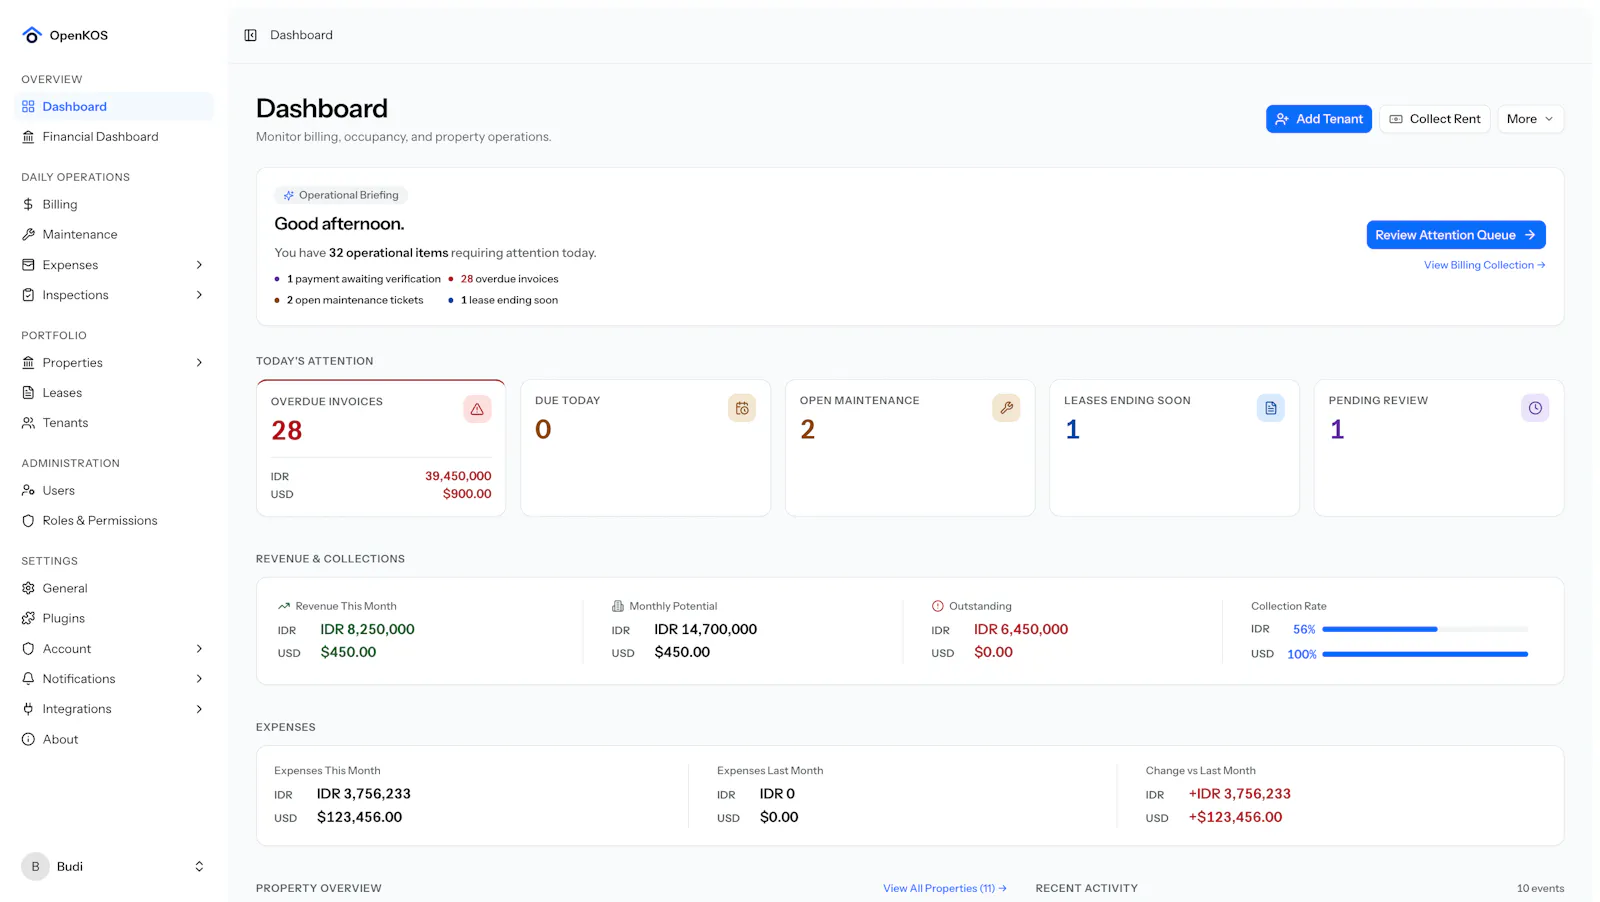Click the Add Tenant button
Screen dimensions: 1600x902
[1318, 119]
